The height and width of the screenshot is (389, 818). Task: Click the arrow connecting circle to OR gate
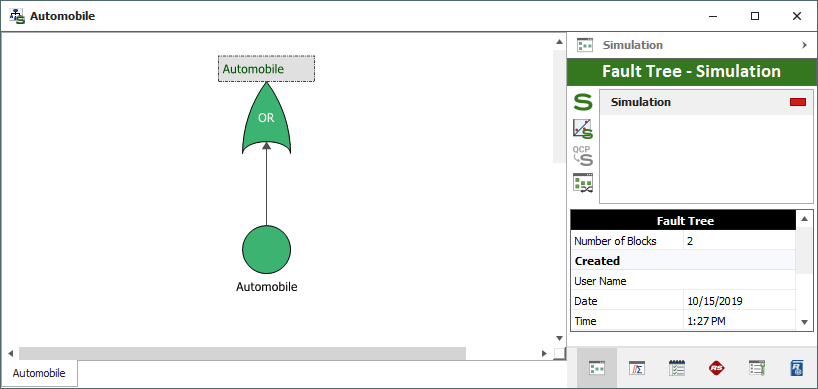tap(267, 184)
